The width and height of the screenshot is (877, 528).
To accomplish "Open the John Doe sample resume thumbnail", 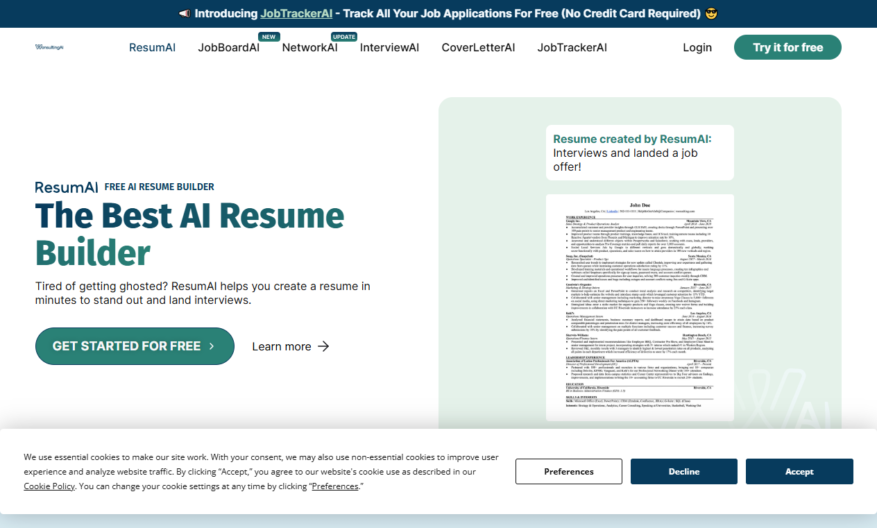I will click(640, 307).
